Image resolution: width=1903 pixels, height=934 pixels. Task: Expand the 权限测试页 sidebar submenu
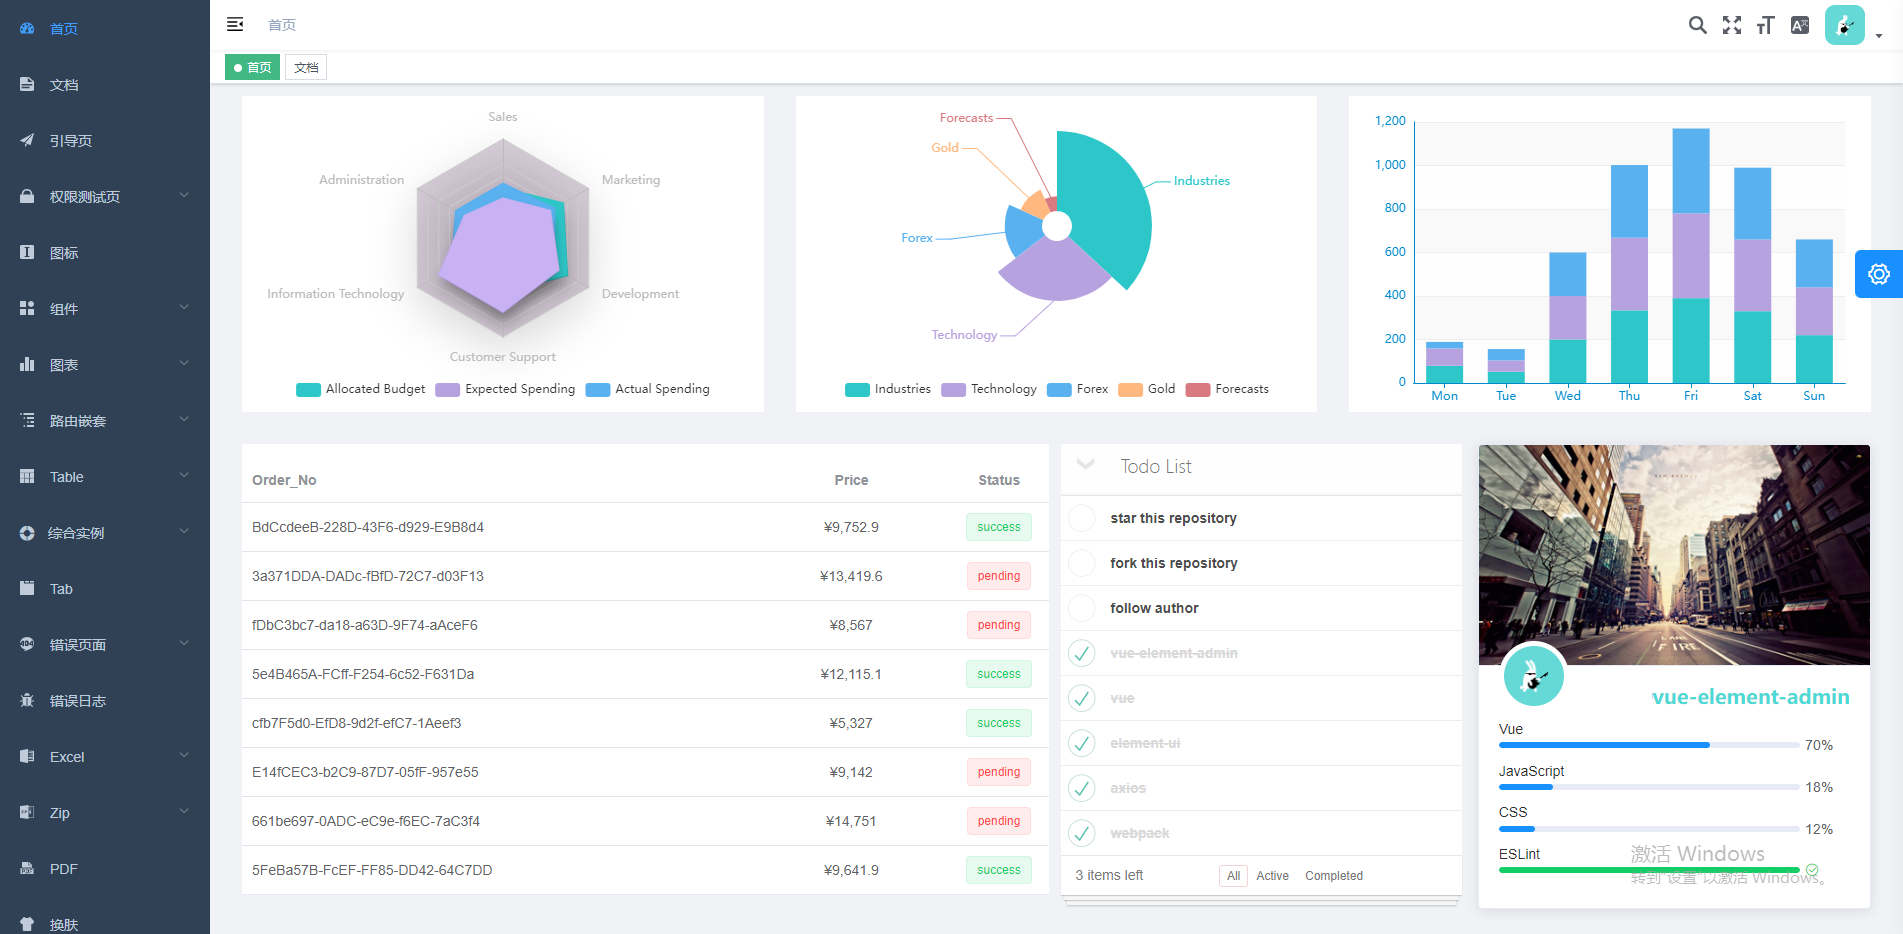[x=105, y=197]
